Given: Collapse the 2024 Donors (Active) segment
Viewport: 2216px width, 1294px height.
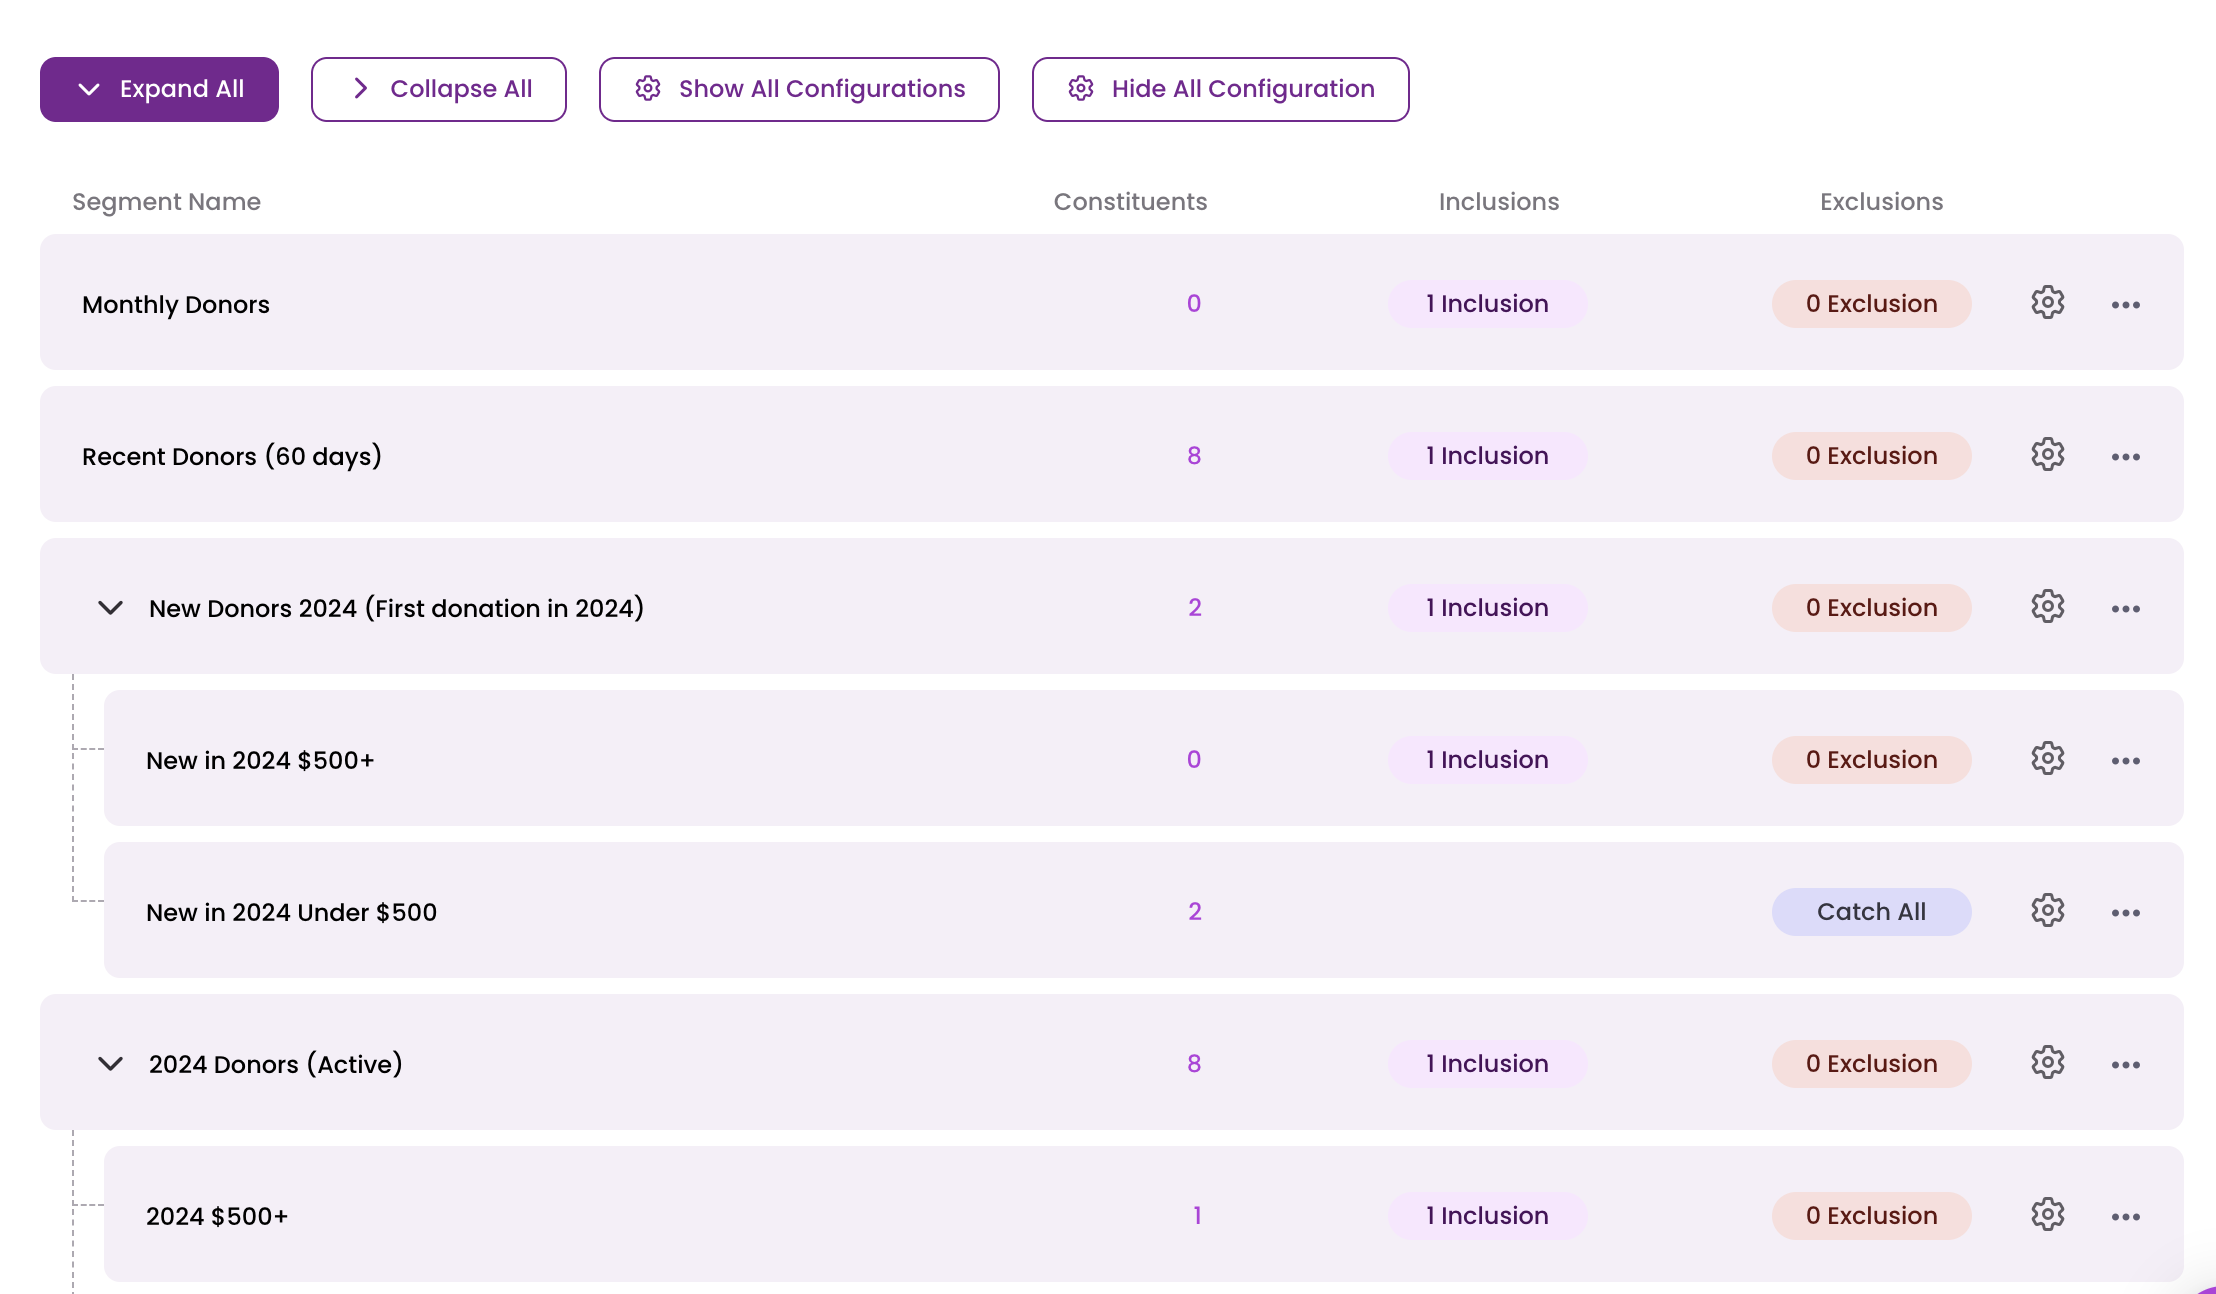Looking at the screenshot, I should click(x=110, y=1064).
